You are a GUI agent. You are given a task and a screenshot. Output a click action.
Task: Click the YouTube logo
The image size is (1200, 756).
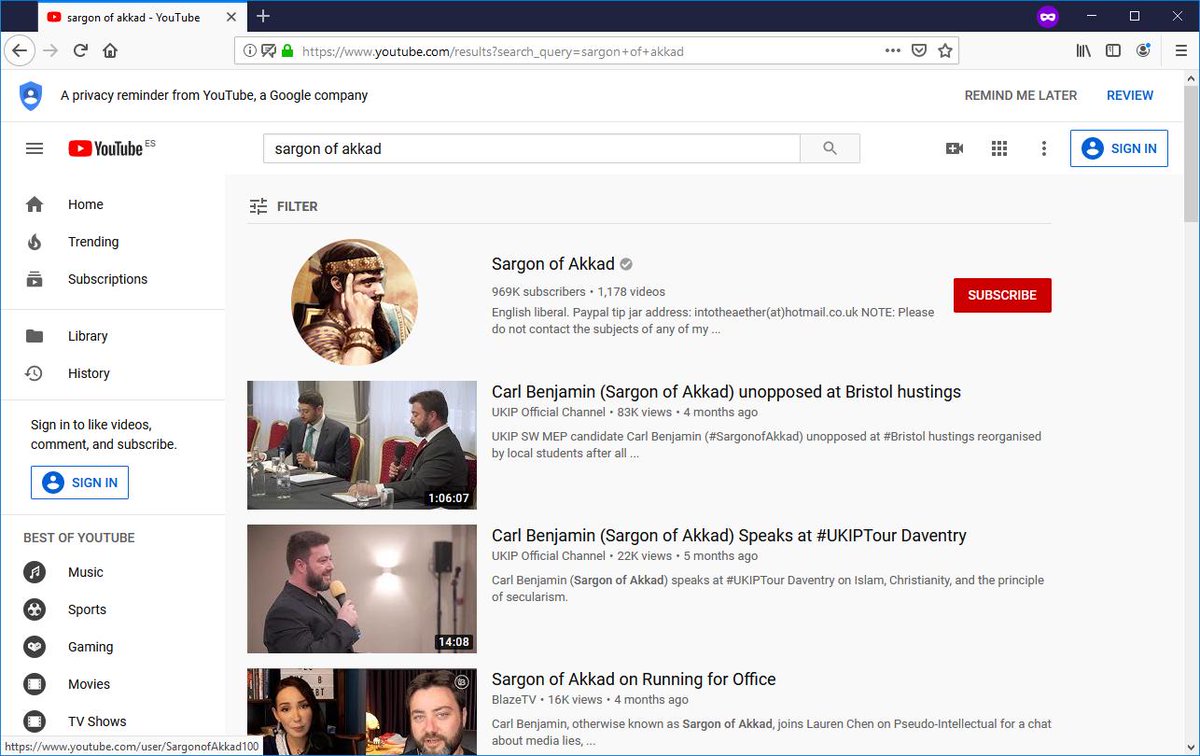pos(105,148)
